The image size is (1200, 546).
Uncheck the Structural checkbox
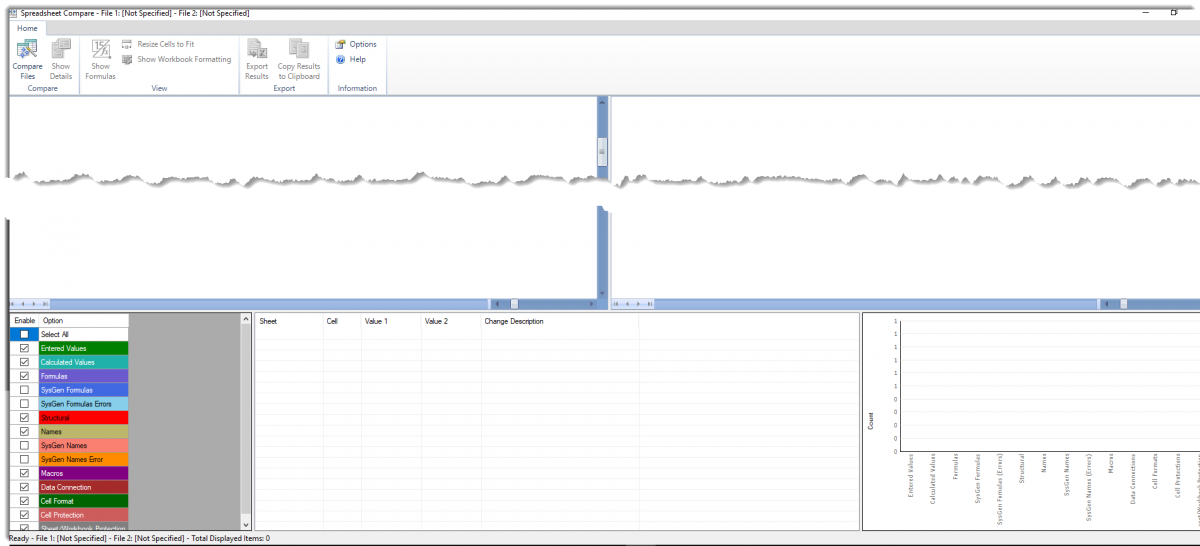click(x=24, y=417)
